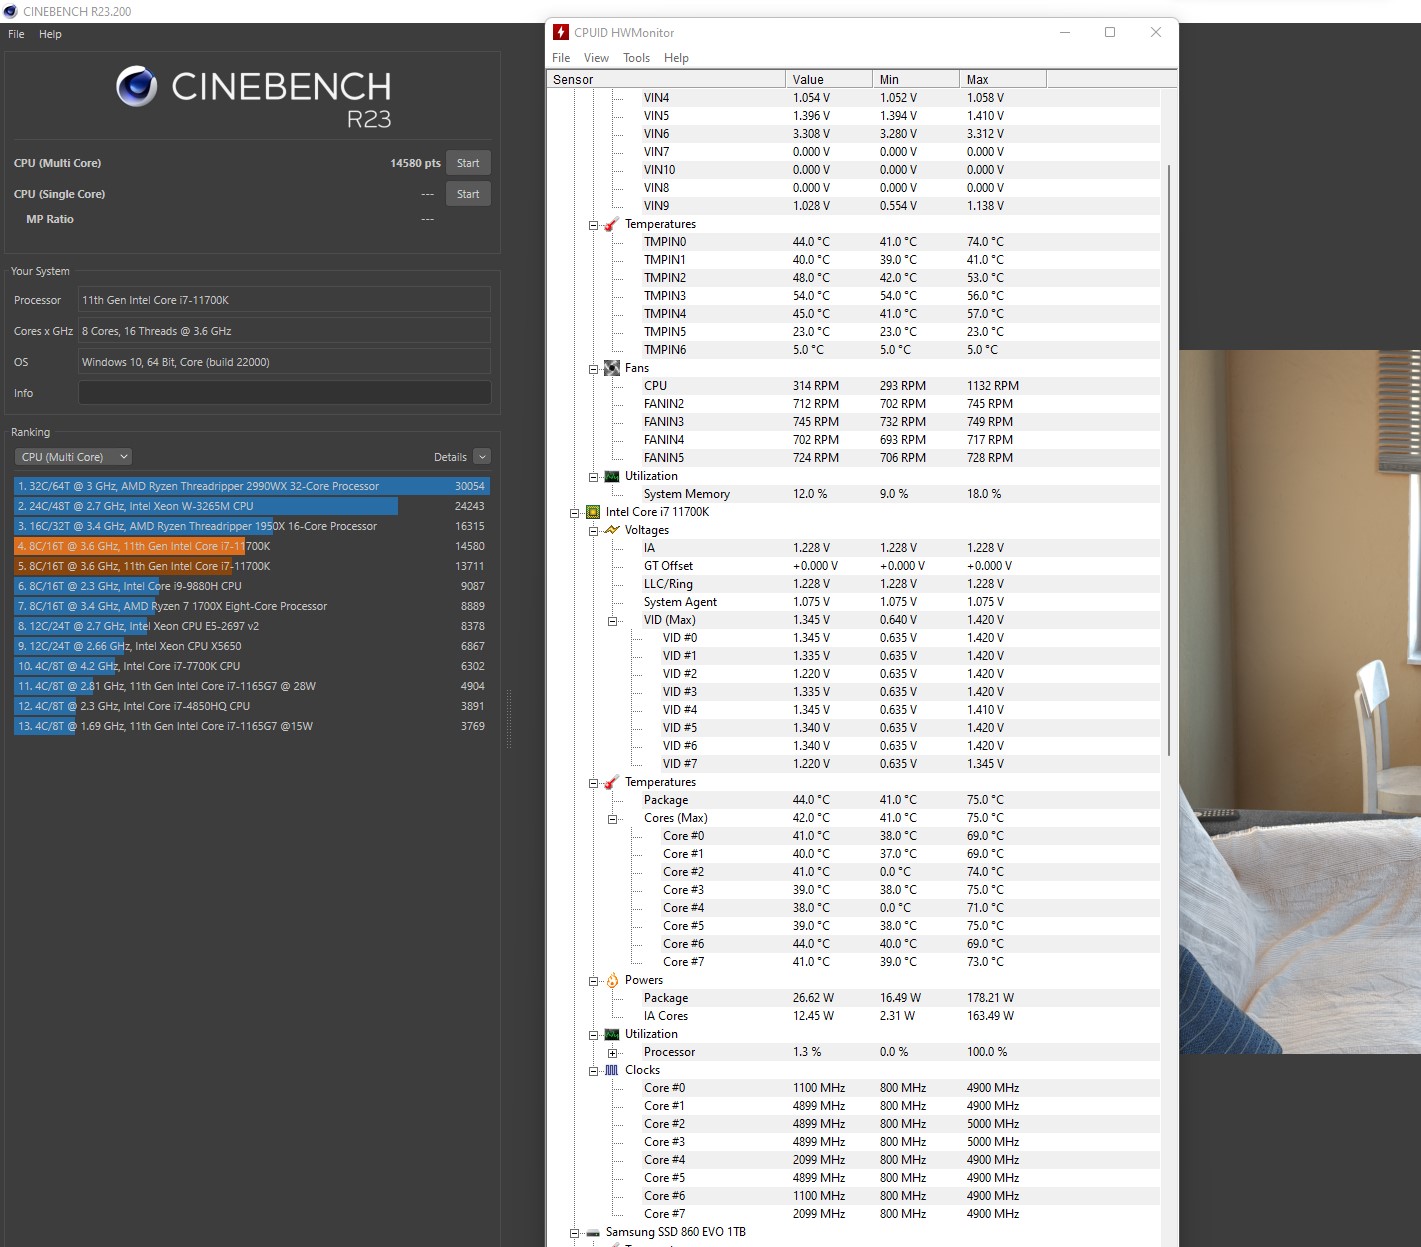The width and height of the screenshot is (1421, 1247).
Task: Click the Cinebench app icon in the title bar
Action: pos(10,11)
